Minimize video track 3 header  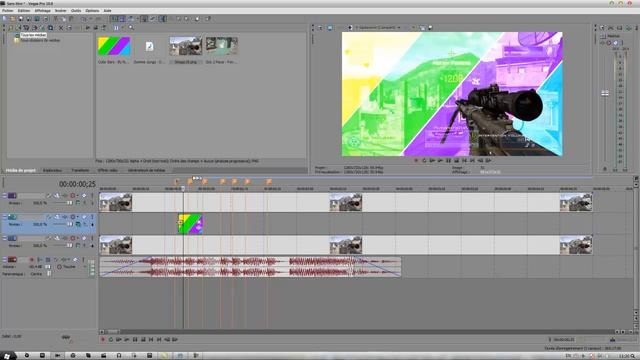click(4, 238)
